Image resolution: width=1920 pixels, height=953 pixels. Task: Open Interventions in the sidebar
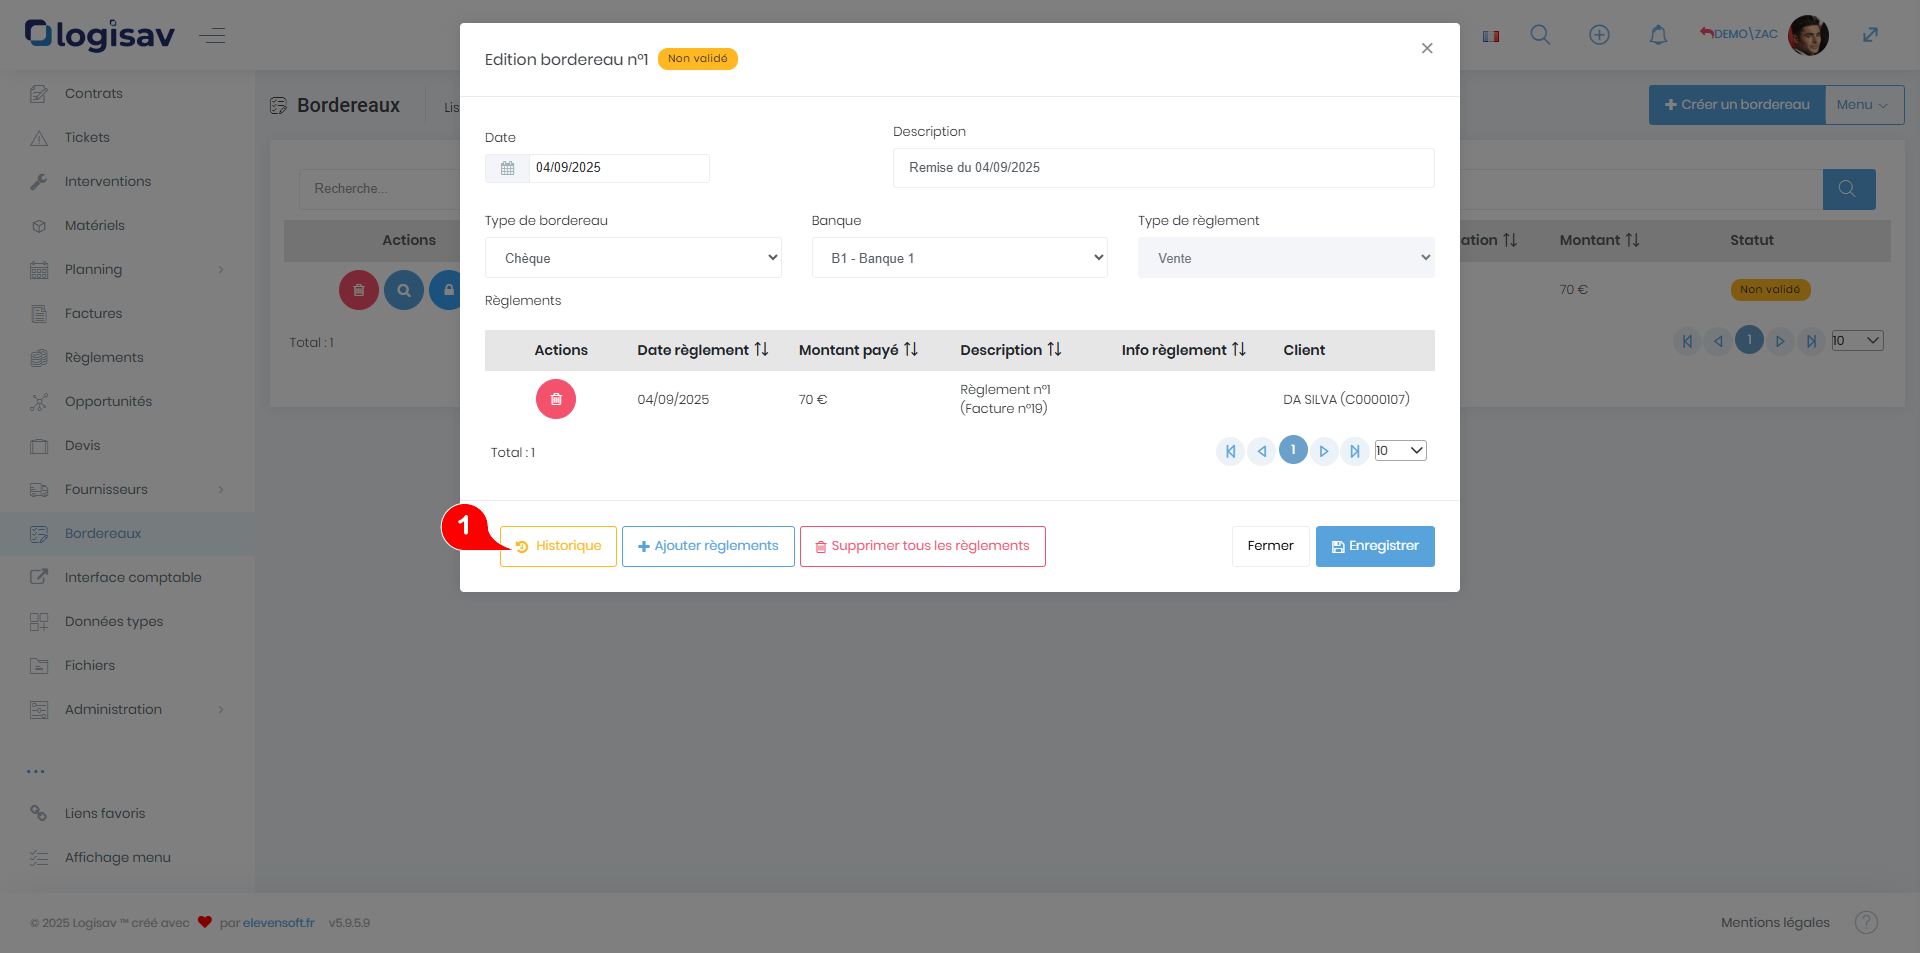pyautogui.click(x=107, y=181)
